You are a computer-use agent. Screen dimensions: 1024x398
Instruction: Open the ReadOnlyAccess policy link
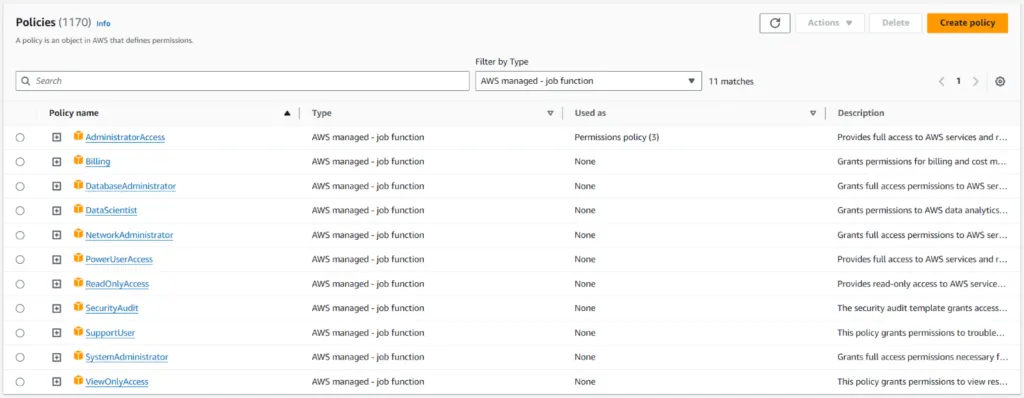117,284
